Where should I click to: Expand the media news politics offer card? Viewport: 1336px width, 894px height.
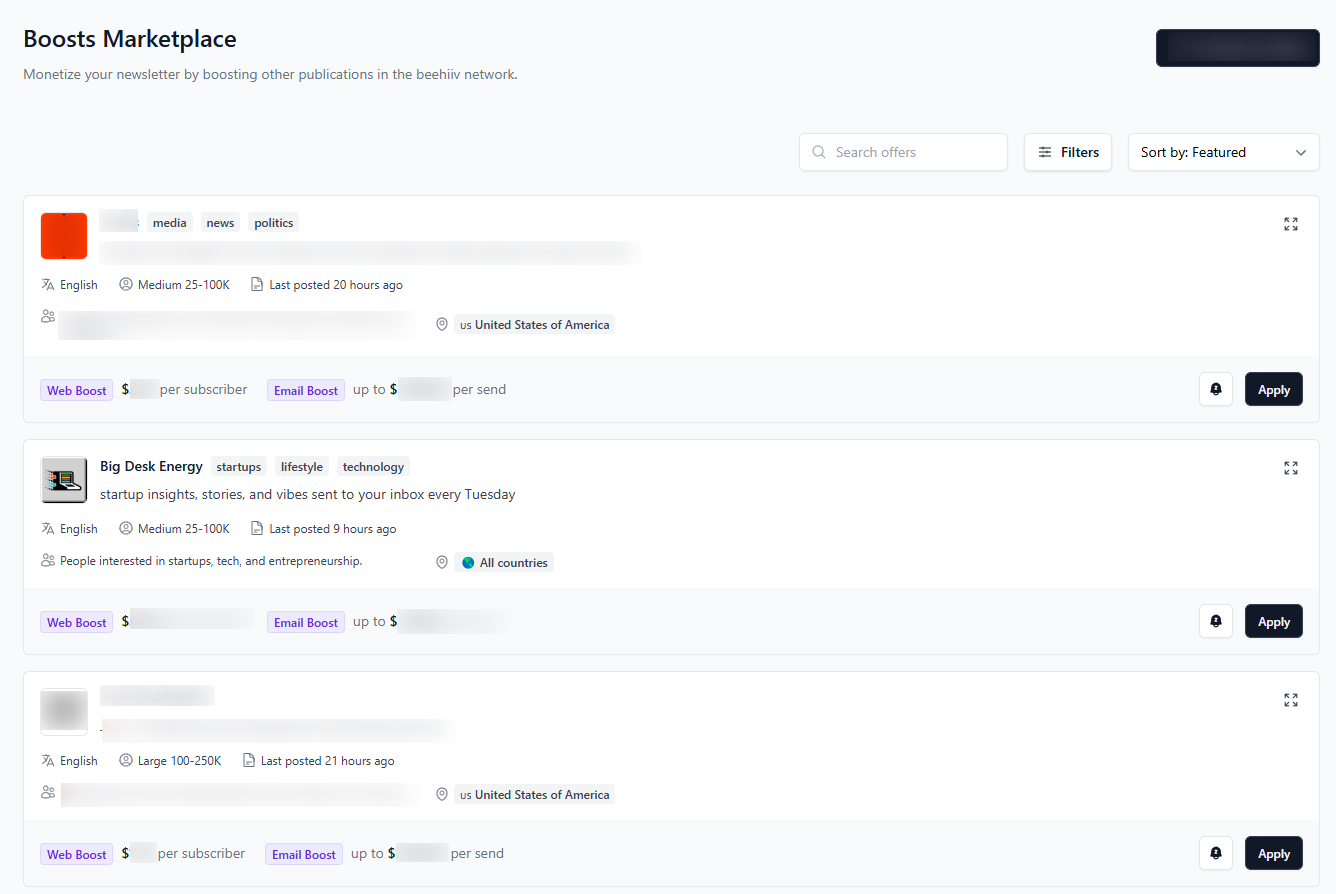click(x=1290, y=224)
